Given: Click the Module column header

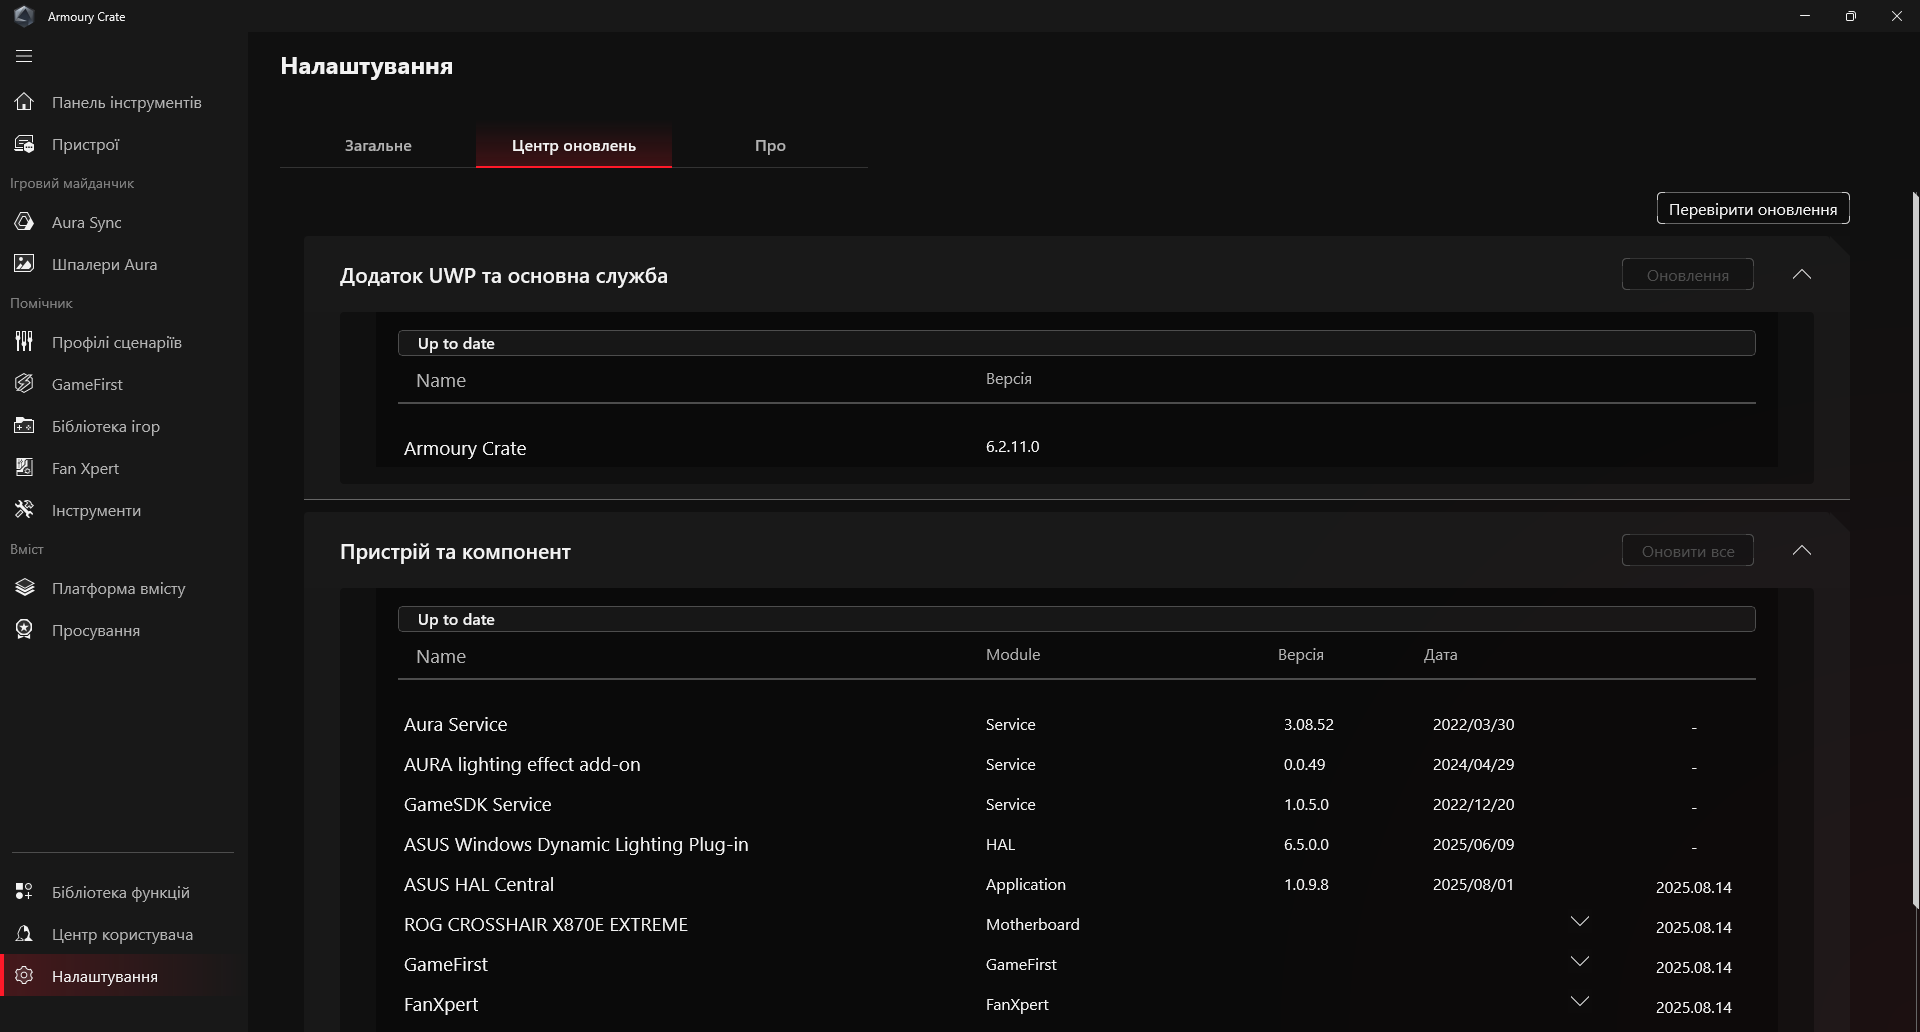Looking at the screenshot, I should (x=1013, y=654).
